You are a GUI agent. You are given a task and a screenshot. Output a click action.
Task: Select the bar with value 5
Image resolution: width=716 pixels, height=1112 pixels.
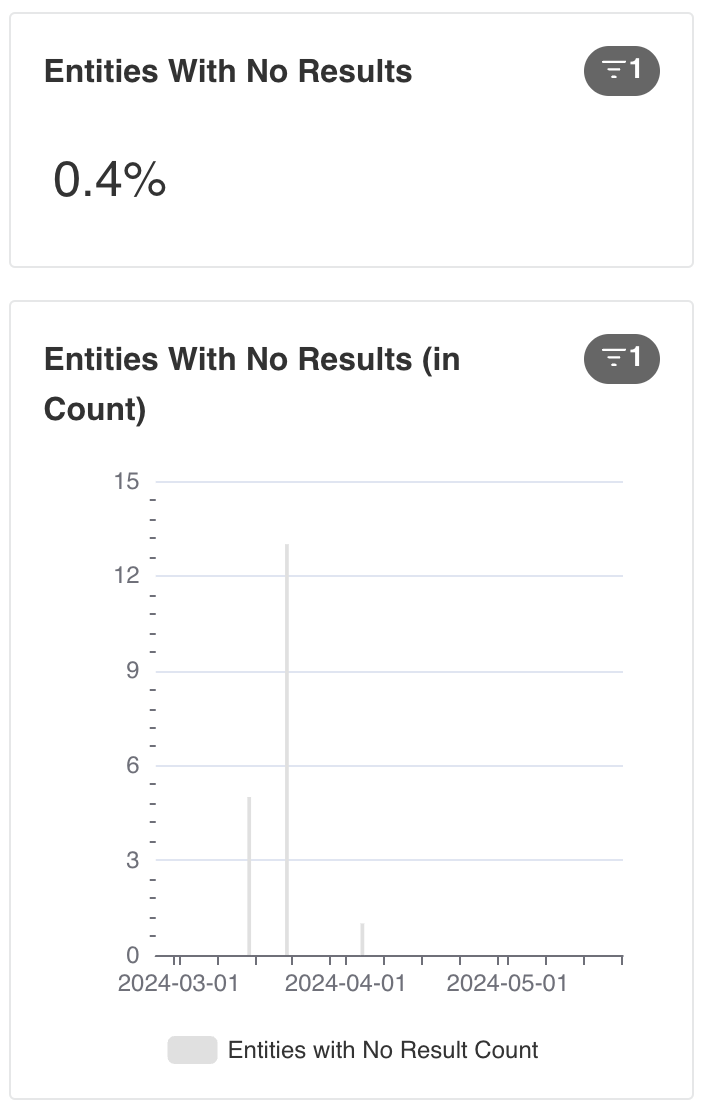pos(250,876)
